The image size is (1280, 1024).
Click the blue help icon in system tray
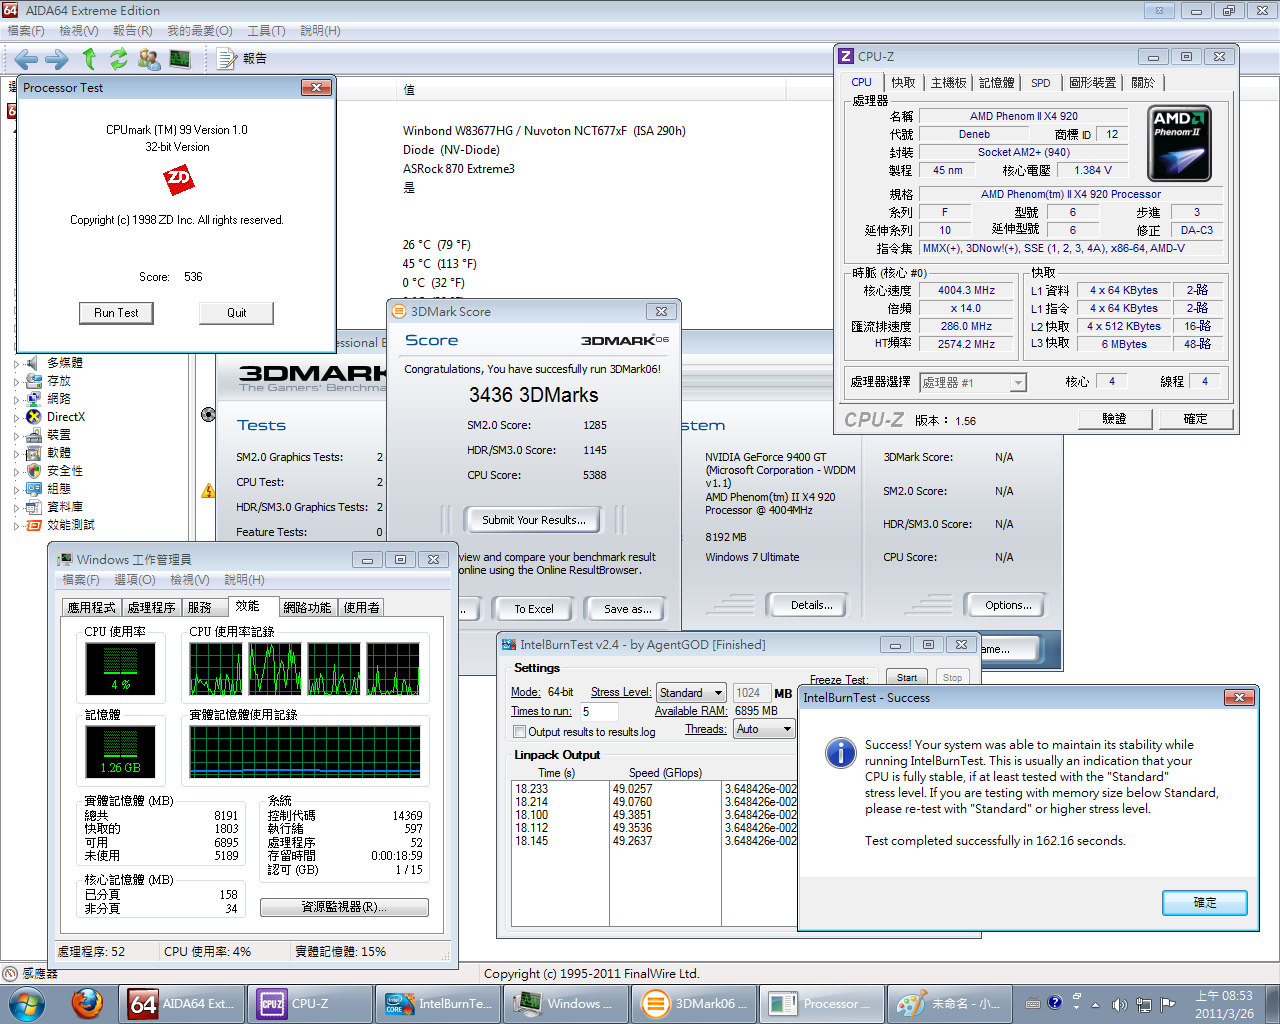coord(1055,1003)
